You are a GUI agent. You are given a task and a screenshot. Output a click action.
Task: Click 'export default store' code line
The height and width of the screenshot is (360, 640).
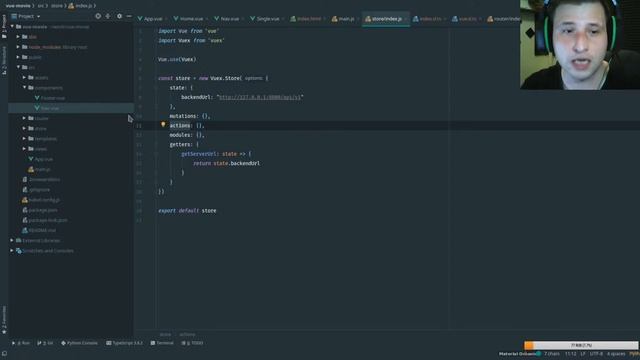point(187,211)
